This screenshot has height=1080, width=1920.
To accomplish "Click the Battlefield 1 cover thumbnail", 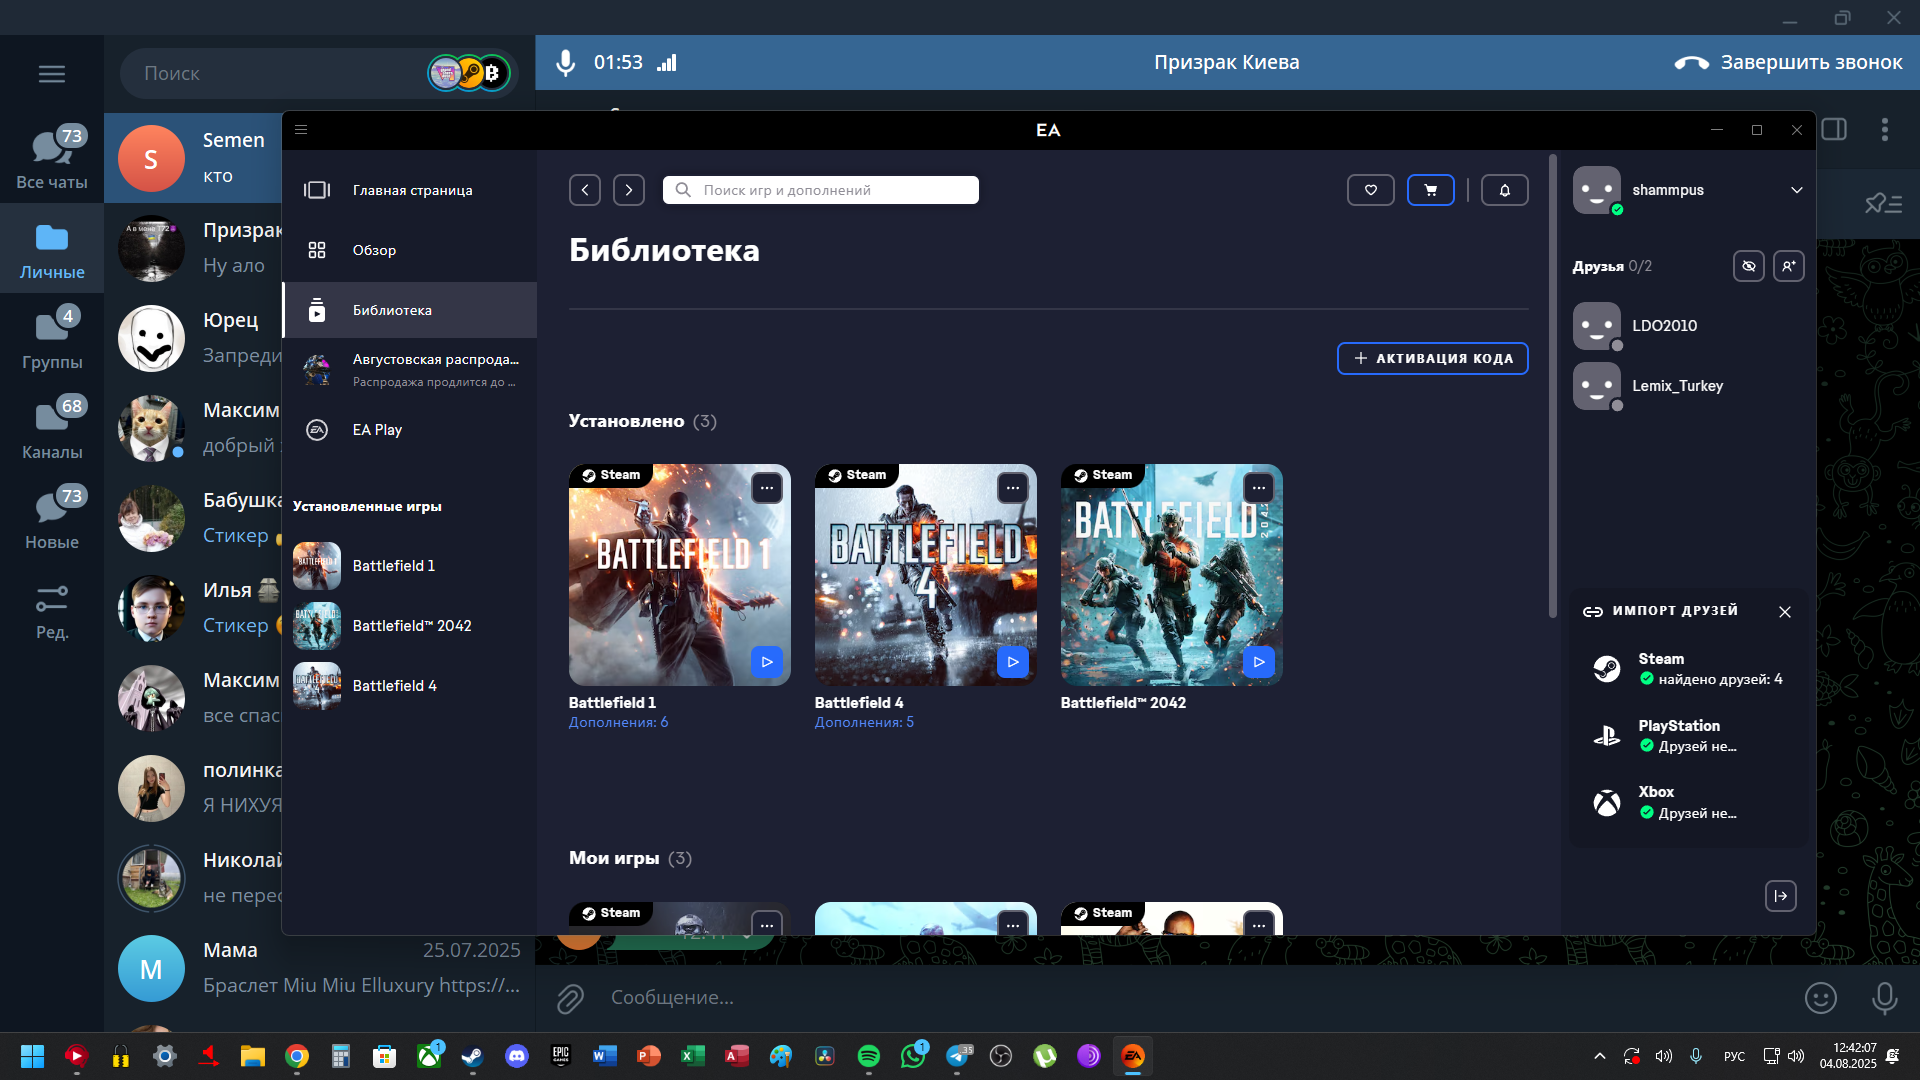I will click(680, 575).
